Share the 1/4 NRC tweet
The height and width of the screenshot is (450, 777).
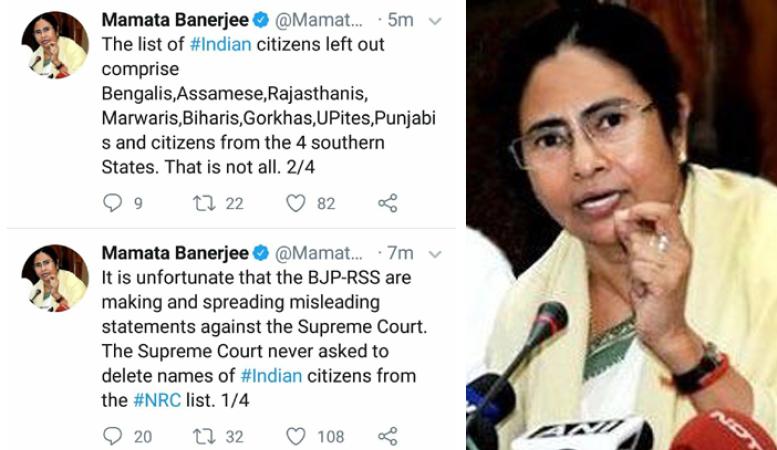coord(388,436)
